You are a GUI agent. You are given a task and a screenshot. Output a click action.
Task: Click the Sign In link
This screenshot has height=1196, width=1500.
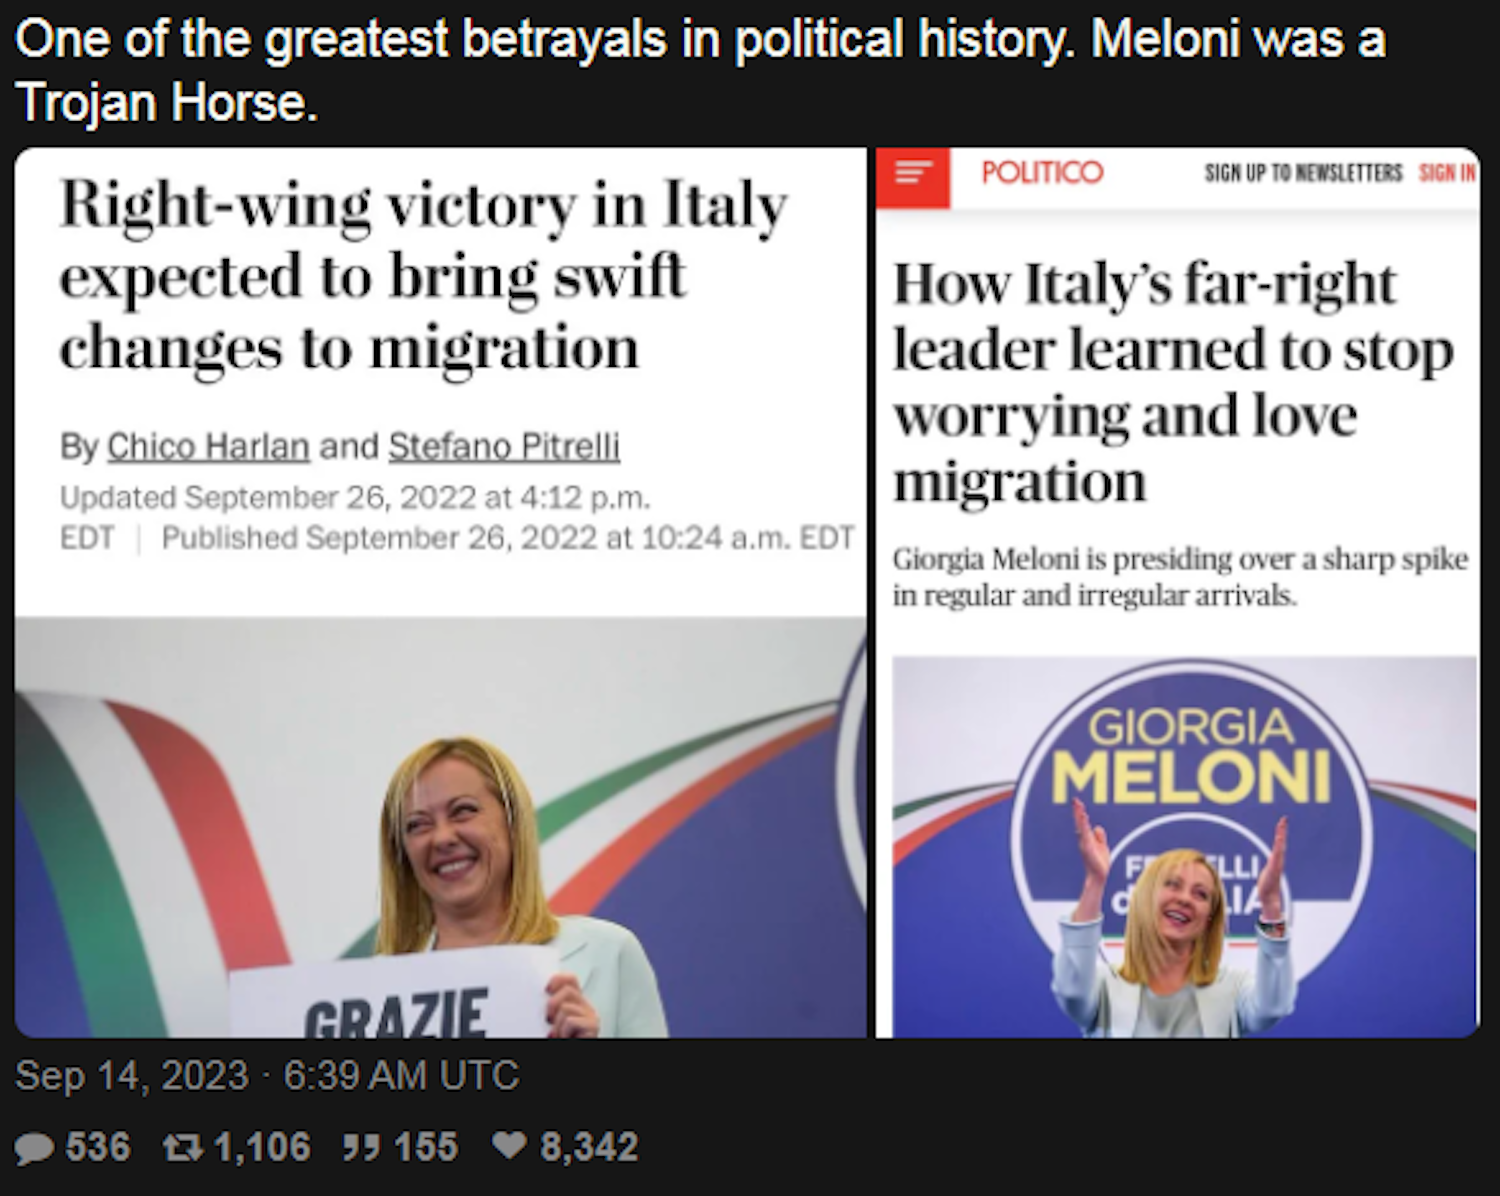pyautogui.click(x=1446, y=173)
